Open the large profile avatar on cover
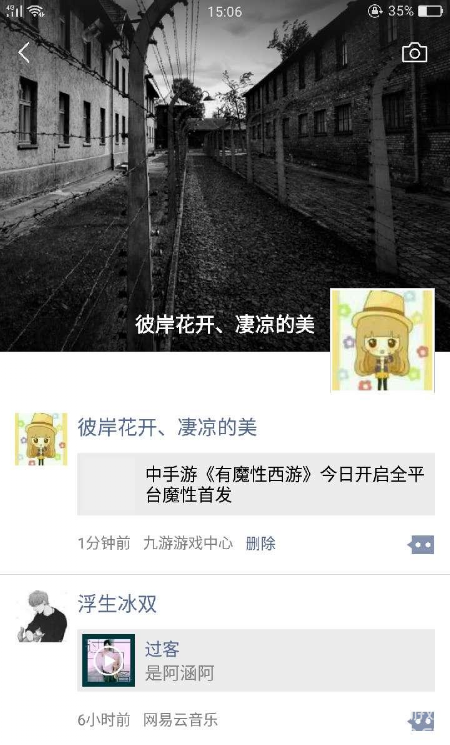 pyautogui.click(x=383, y=340)
